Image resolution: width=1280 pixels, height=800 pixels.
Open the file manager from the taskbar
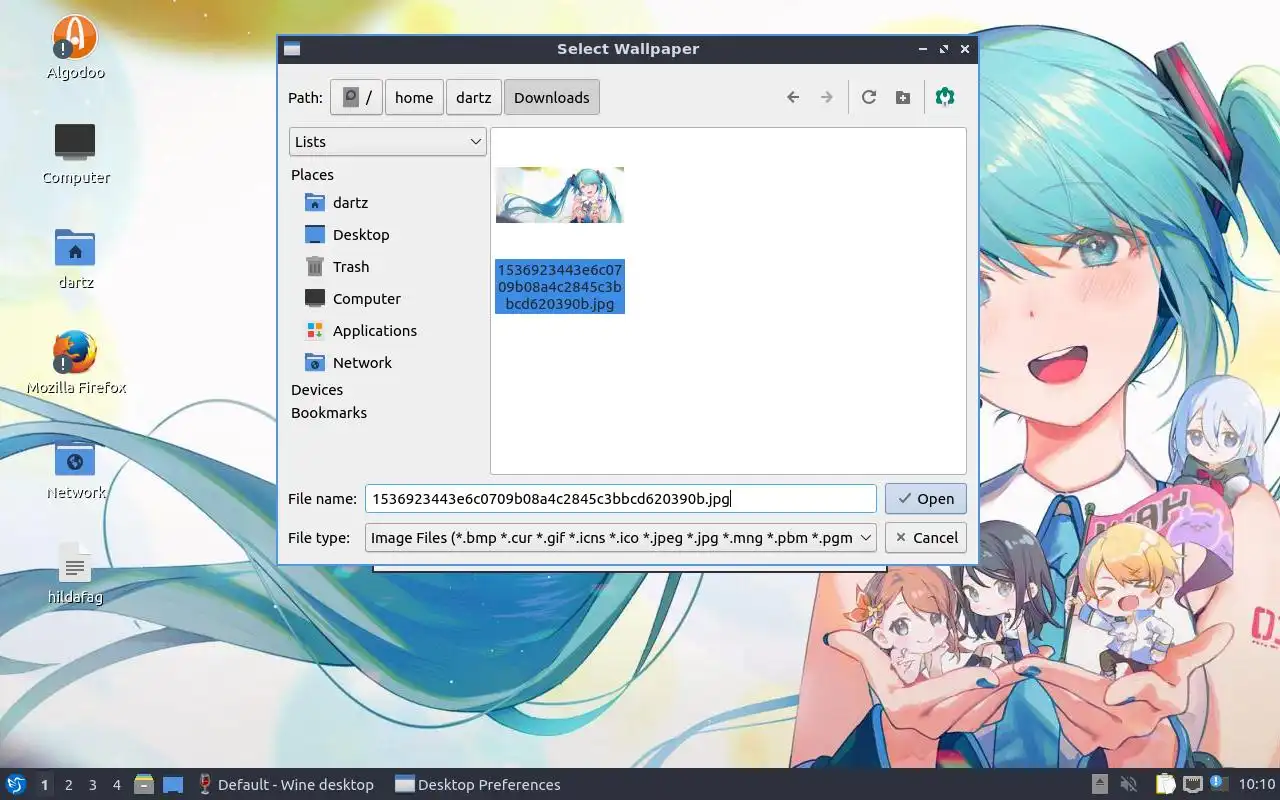144,785
